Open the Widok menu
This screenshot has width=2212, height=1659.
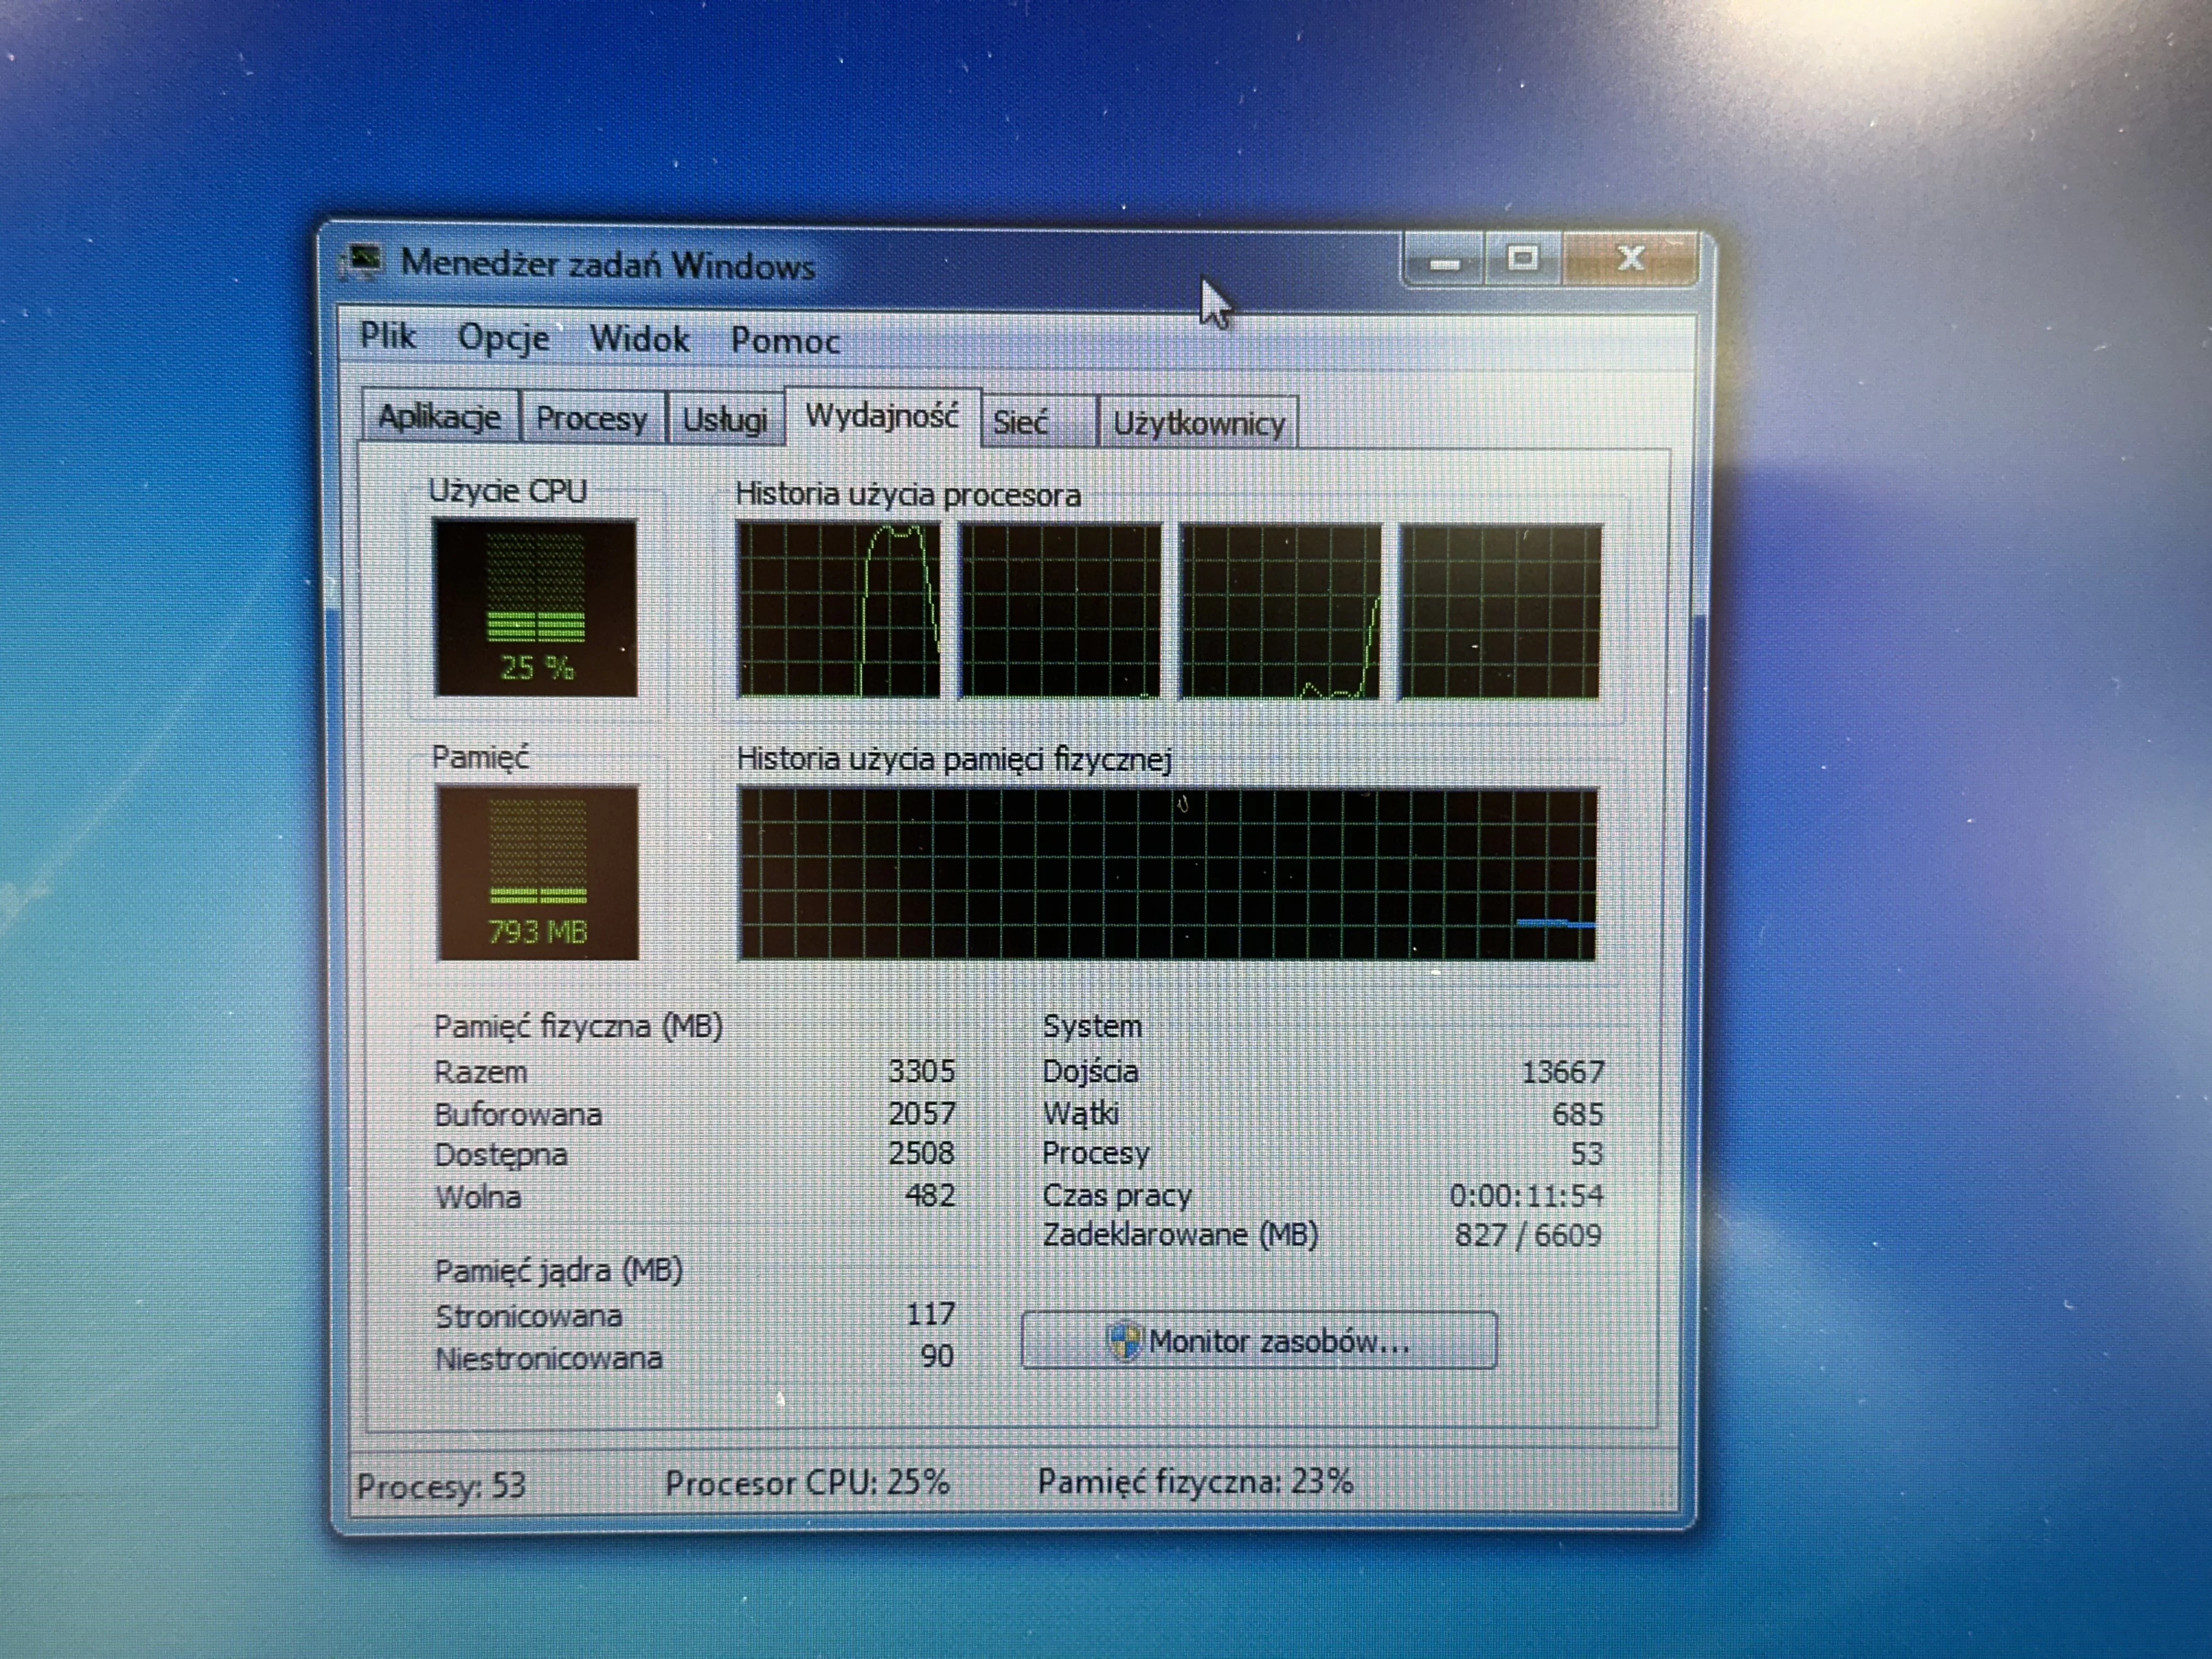[x=639, y=339]
